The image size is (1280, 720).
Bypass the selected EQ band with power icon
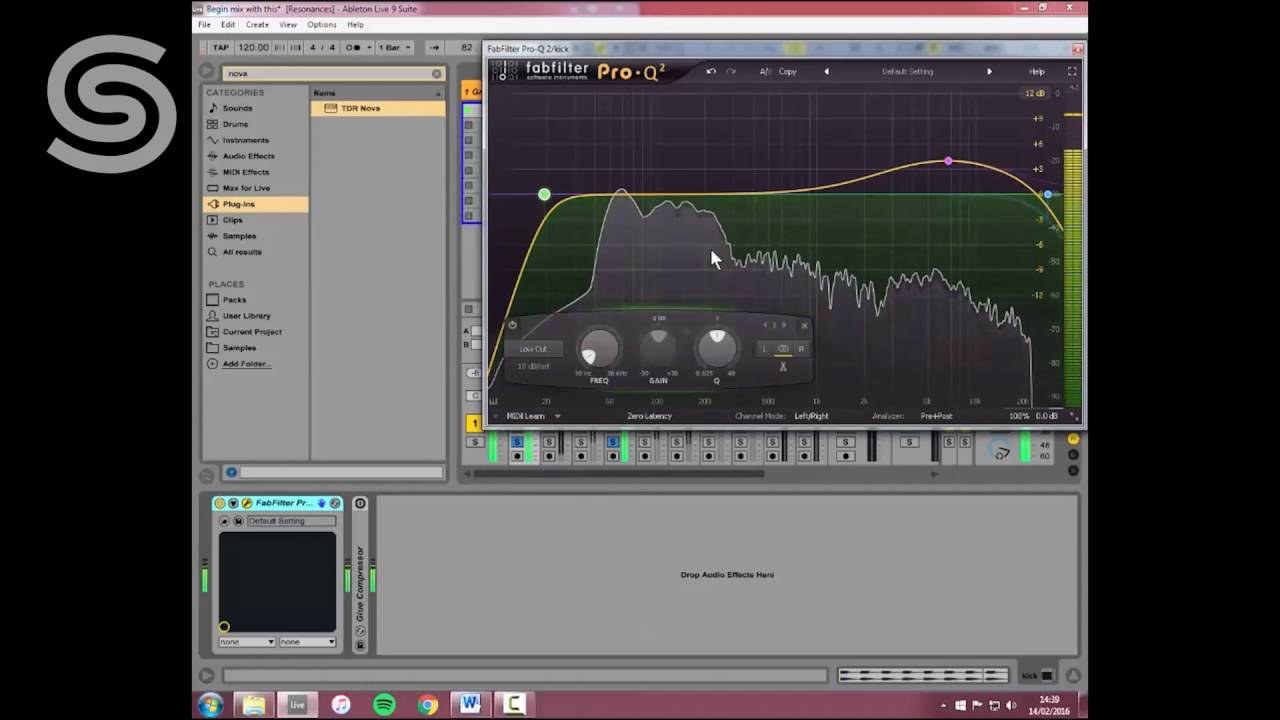click(x=512, y=325)
